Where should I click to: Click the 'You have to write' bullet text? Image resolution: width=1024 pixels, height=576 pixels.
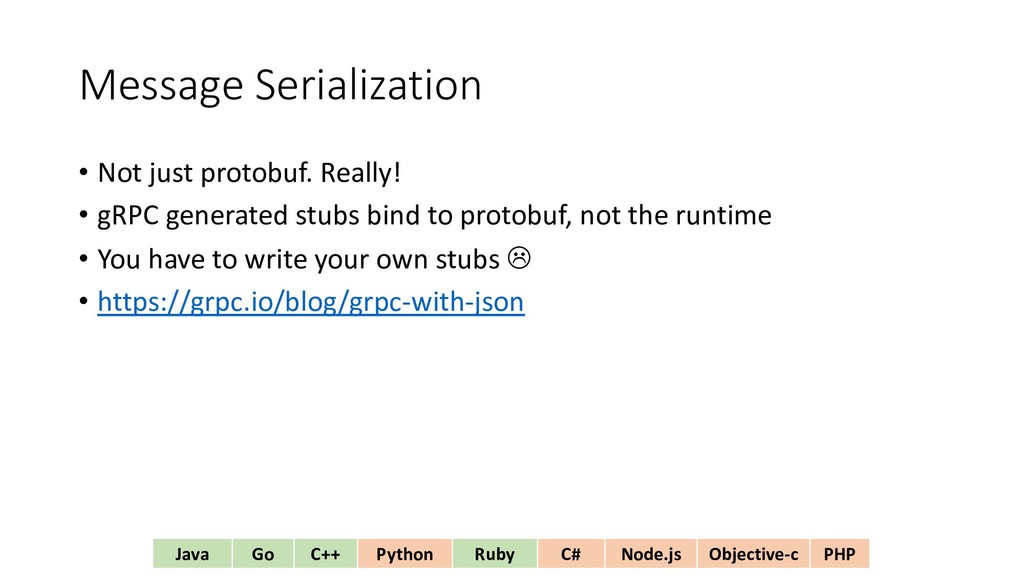(x=203, y=259)
